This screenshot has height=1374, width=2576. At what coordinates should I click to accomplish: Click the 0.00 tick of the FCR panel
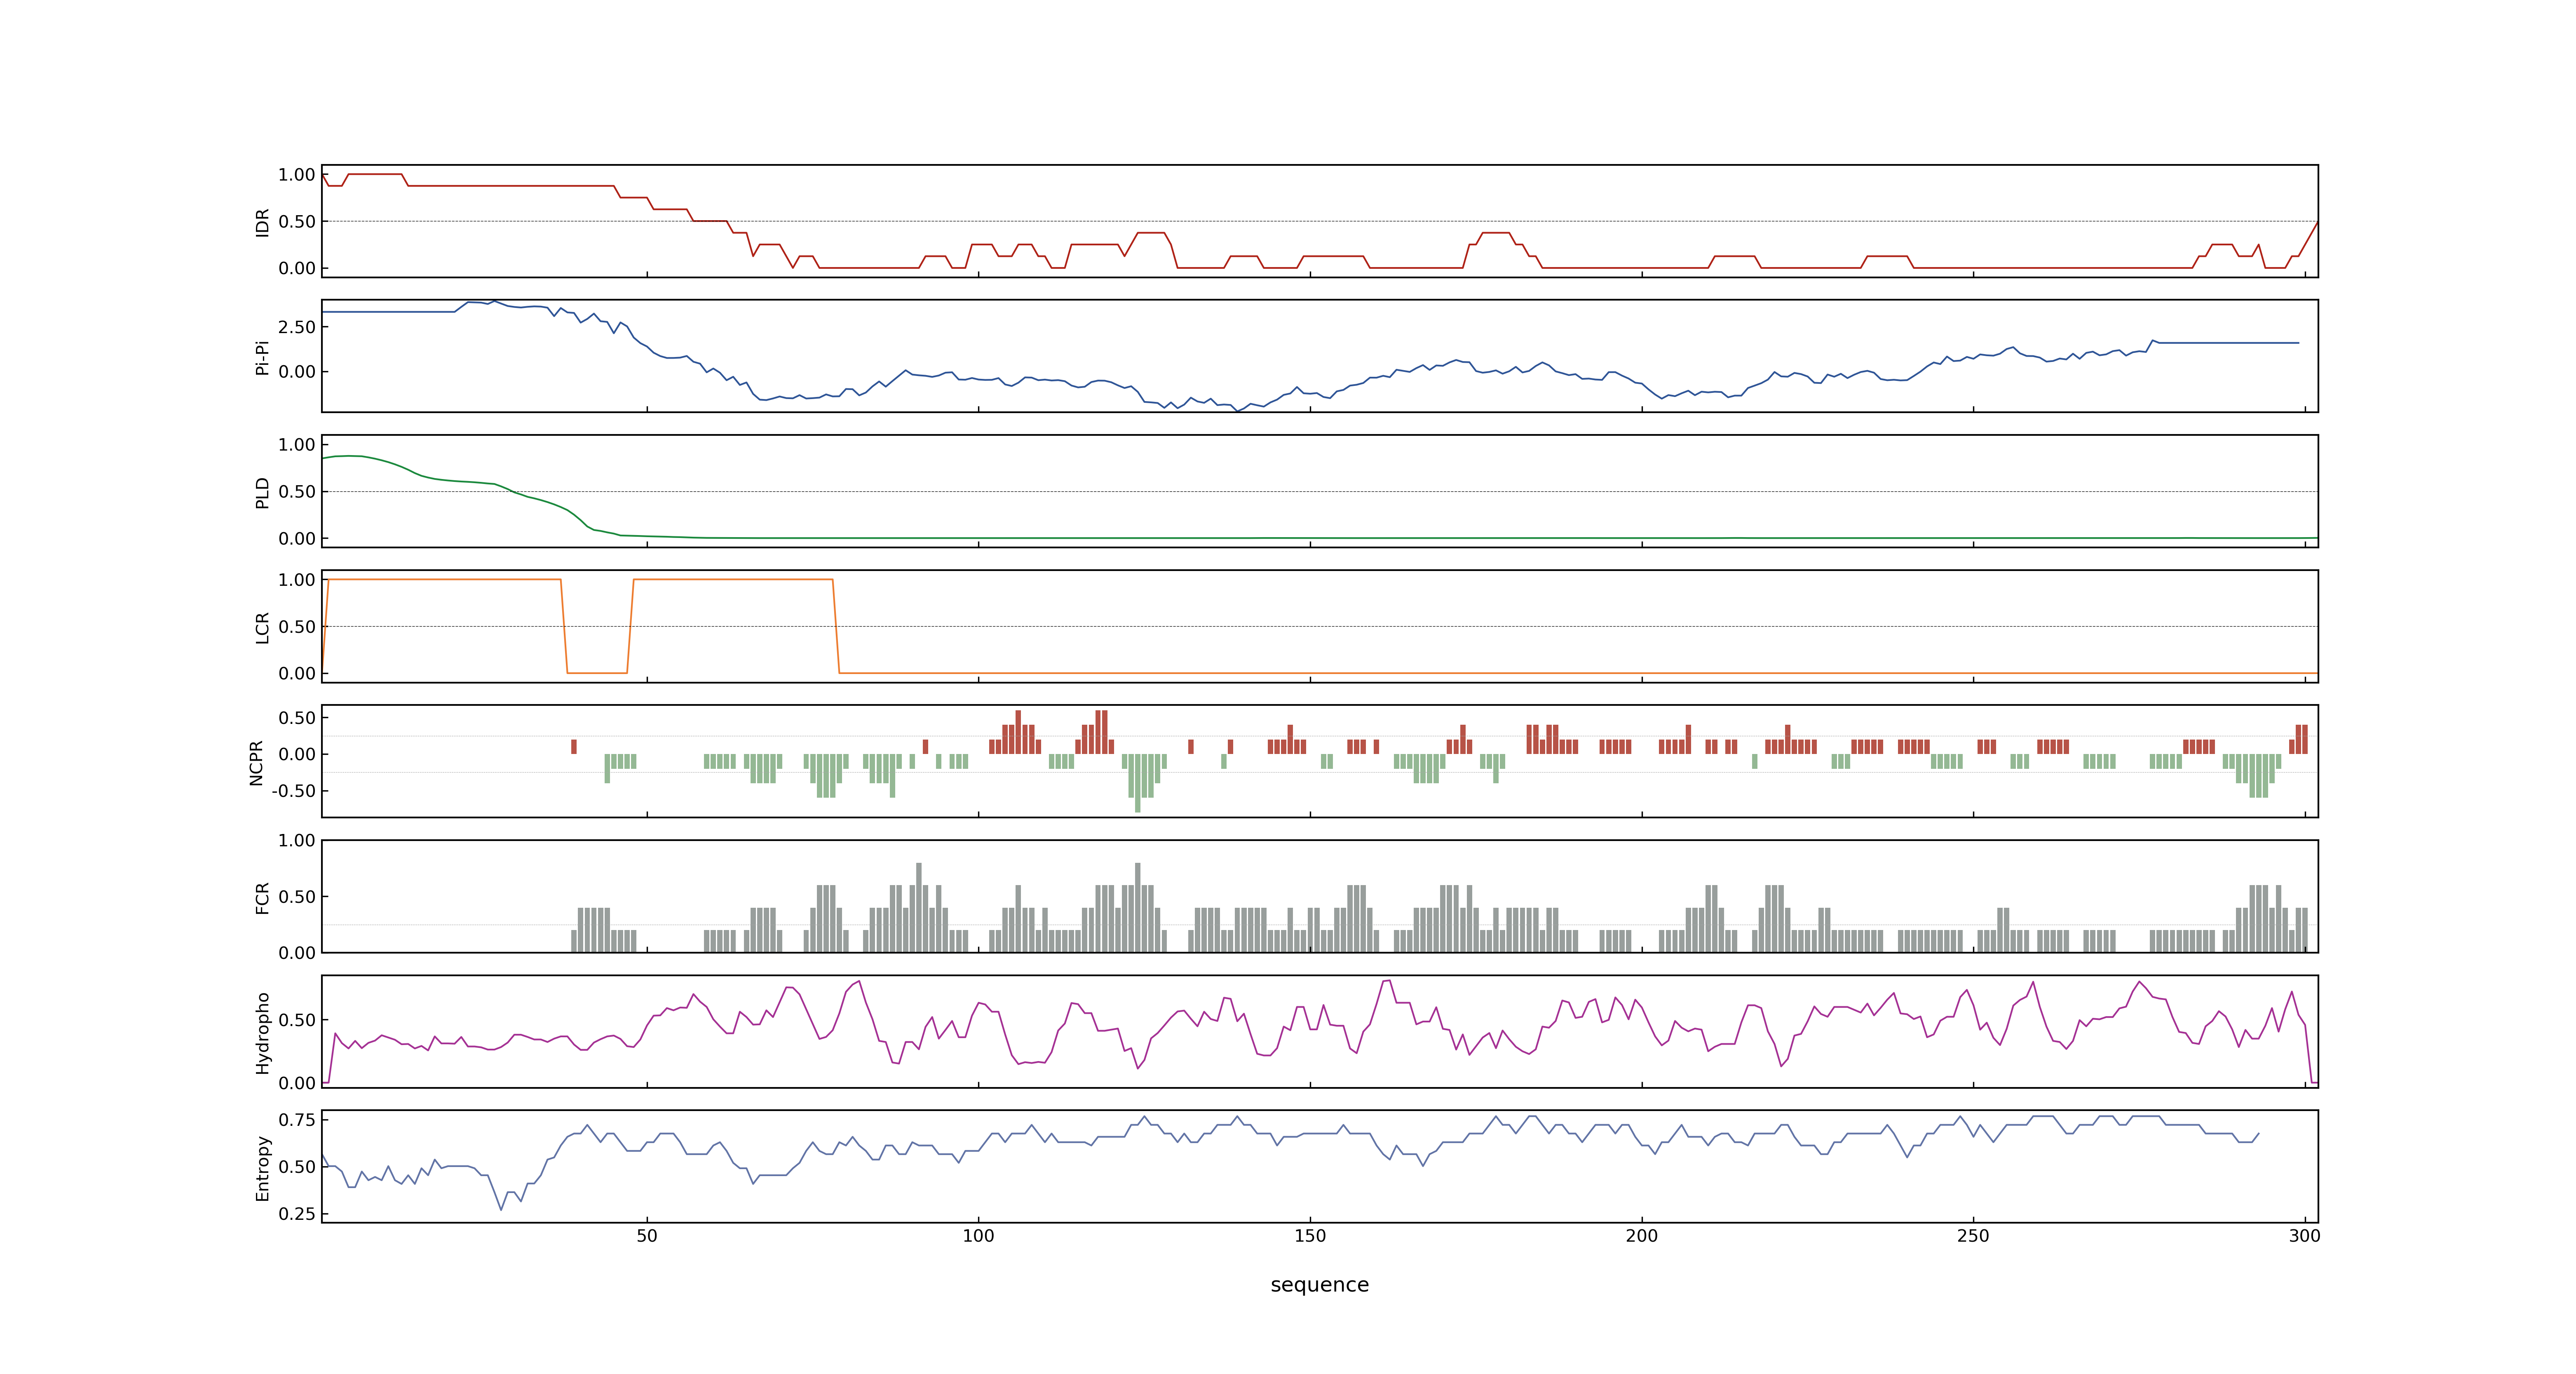tap(297, 953)
